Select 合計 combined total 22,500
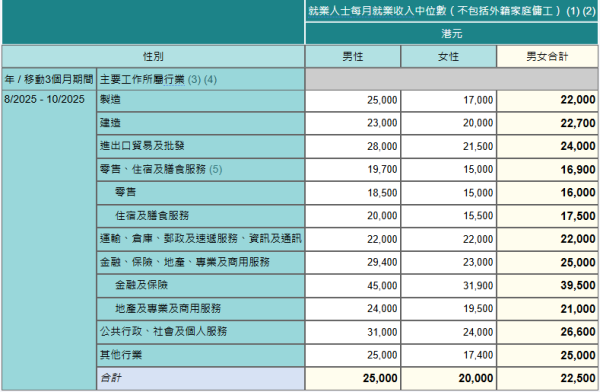 (547, 378)
